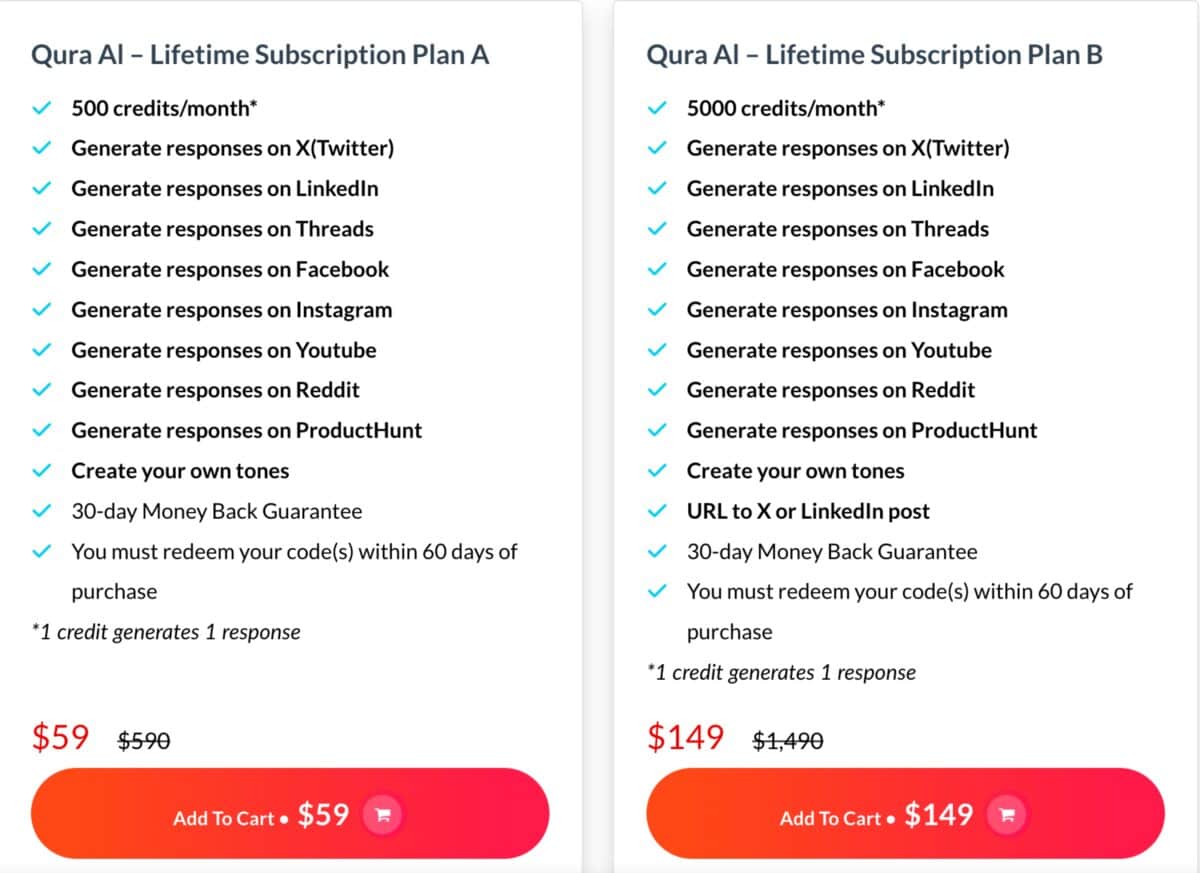1200x873 pixels.
Task: Add Plan A to cart for $59
Action: (290, 814)
